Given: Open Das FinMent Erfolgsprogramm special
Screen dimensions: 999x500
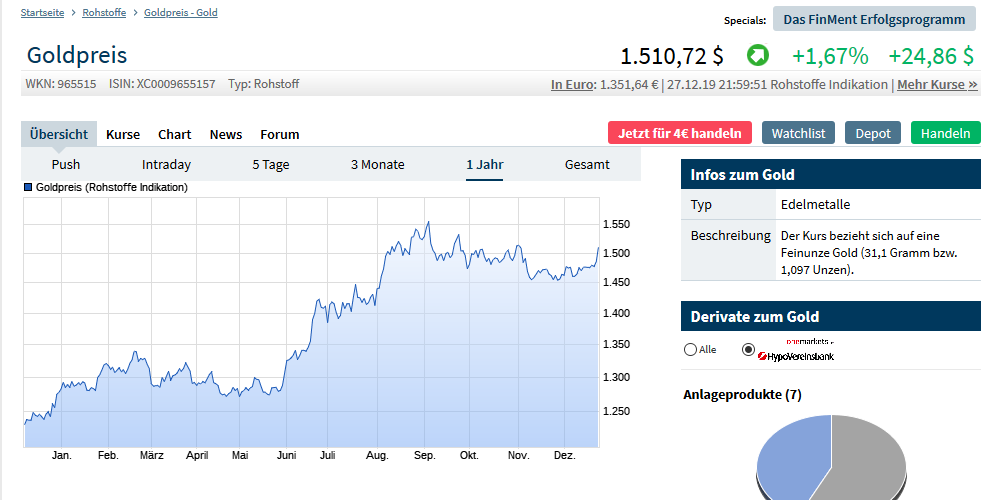Looking at the screenshot, I should click(874, 19).
